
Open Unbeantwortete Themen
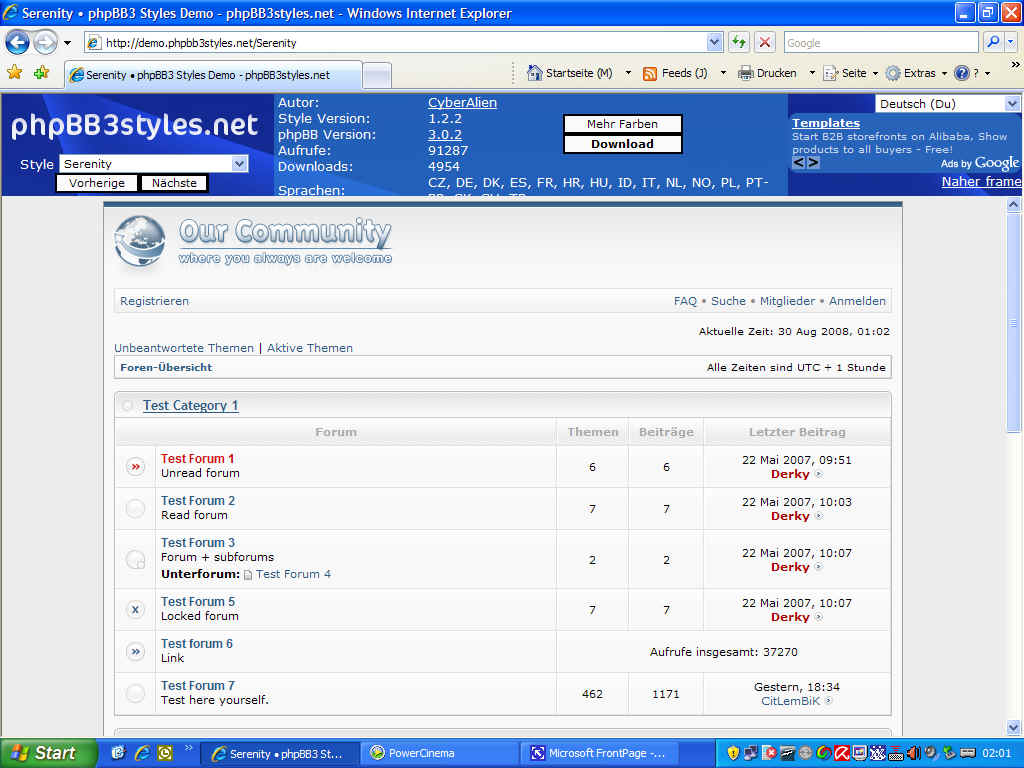point(184,348)
